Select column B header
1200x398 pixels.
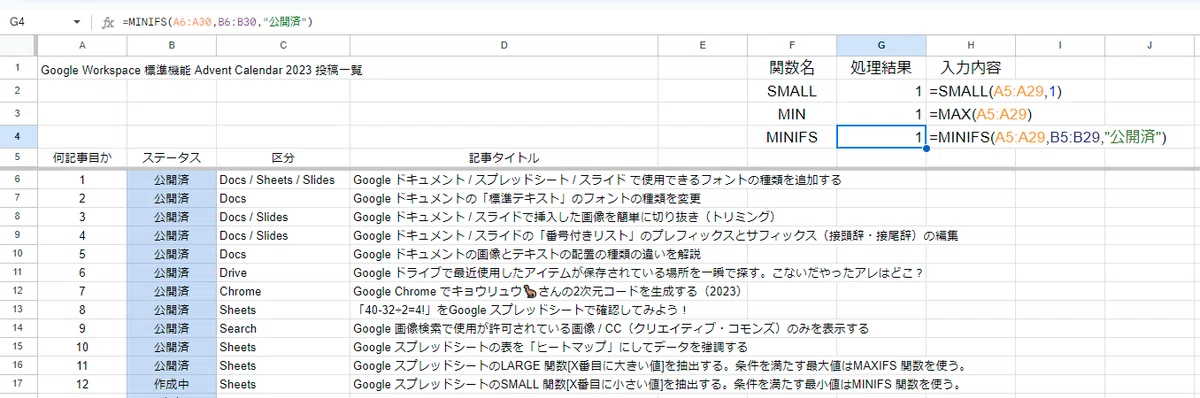click(x=172, y=45)
